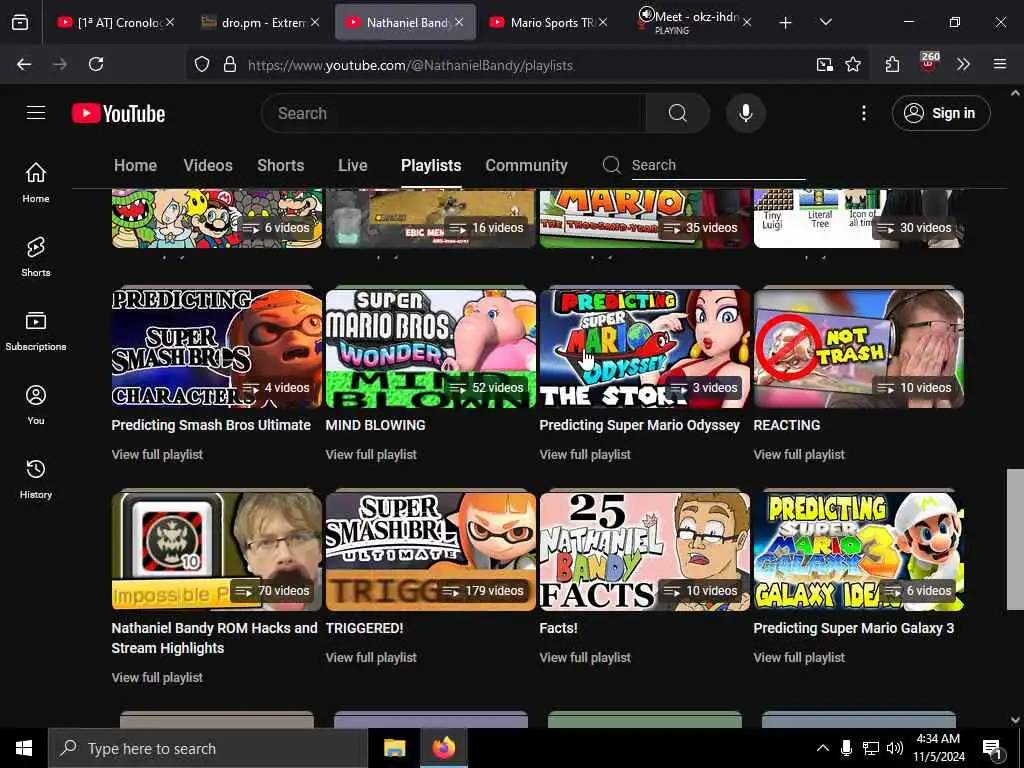Mute the Meet tab audio icon

(646, 14)
